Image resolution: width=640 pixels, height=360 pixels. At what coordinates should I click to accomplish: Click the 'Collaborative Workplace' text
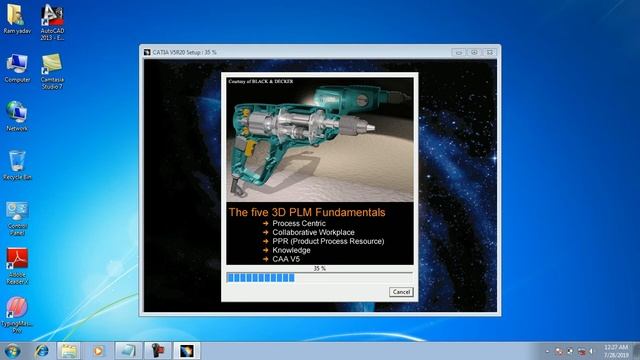click(313, 232)
